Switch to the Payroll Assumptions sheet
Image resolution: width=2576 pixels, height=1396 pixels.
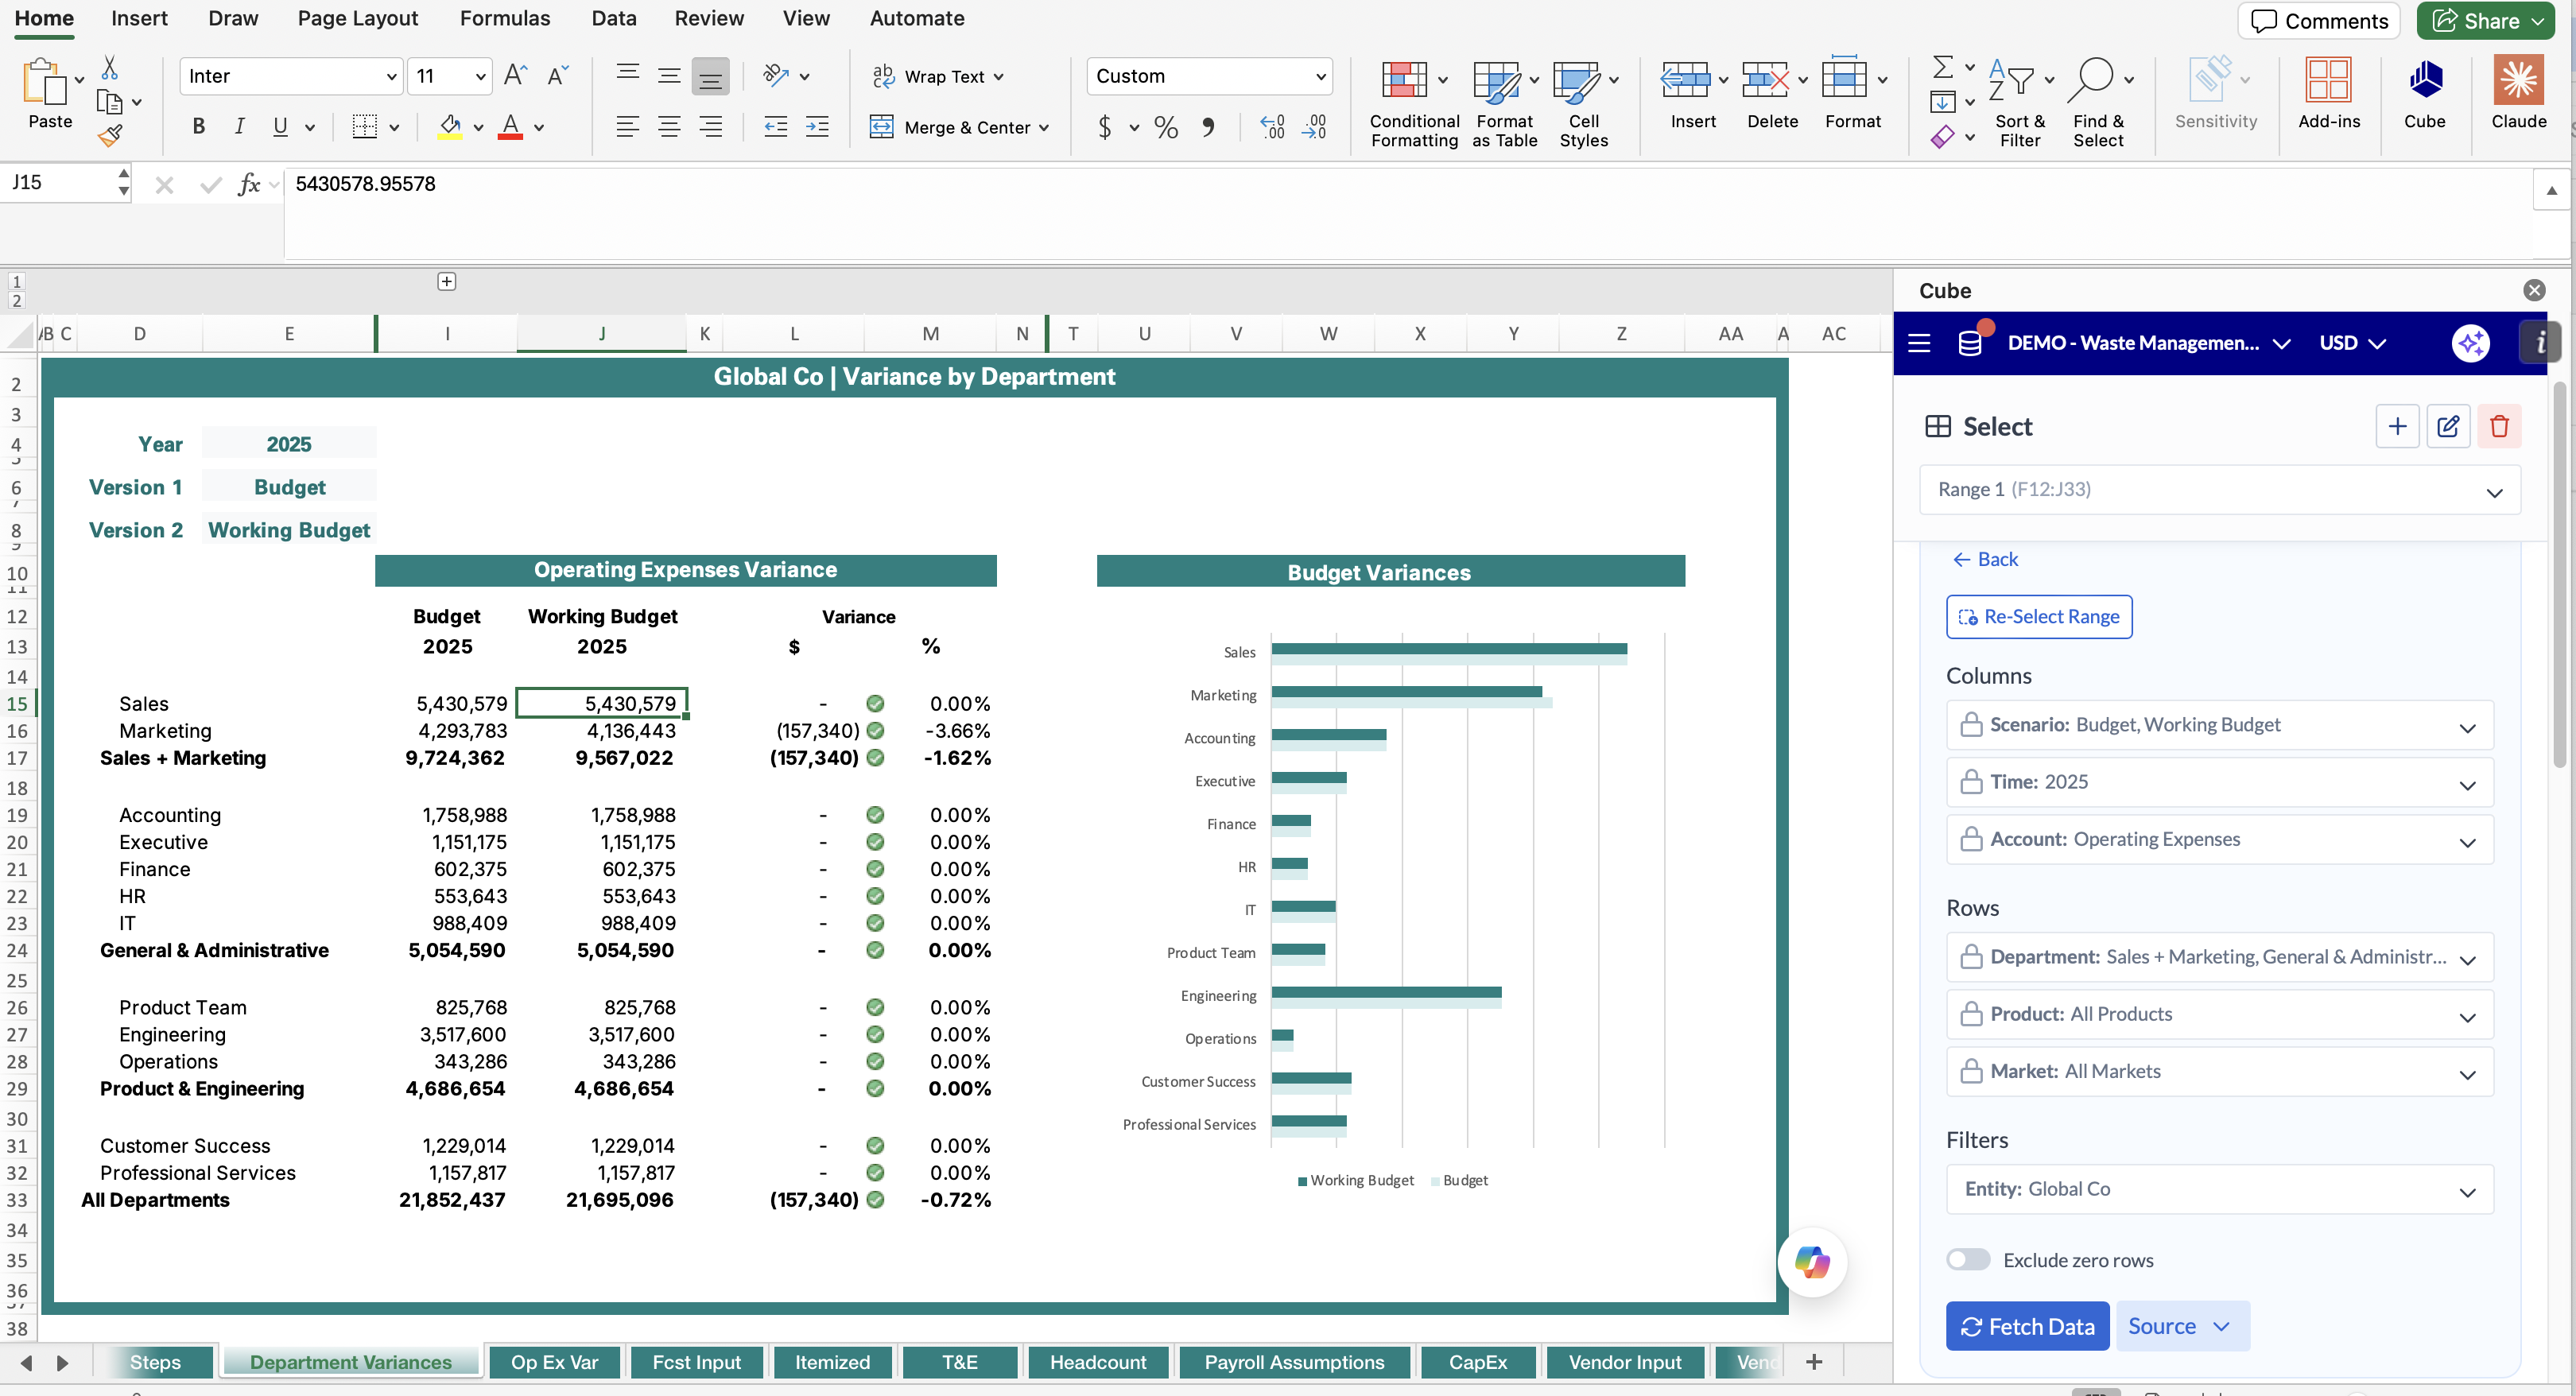1294,1362
